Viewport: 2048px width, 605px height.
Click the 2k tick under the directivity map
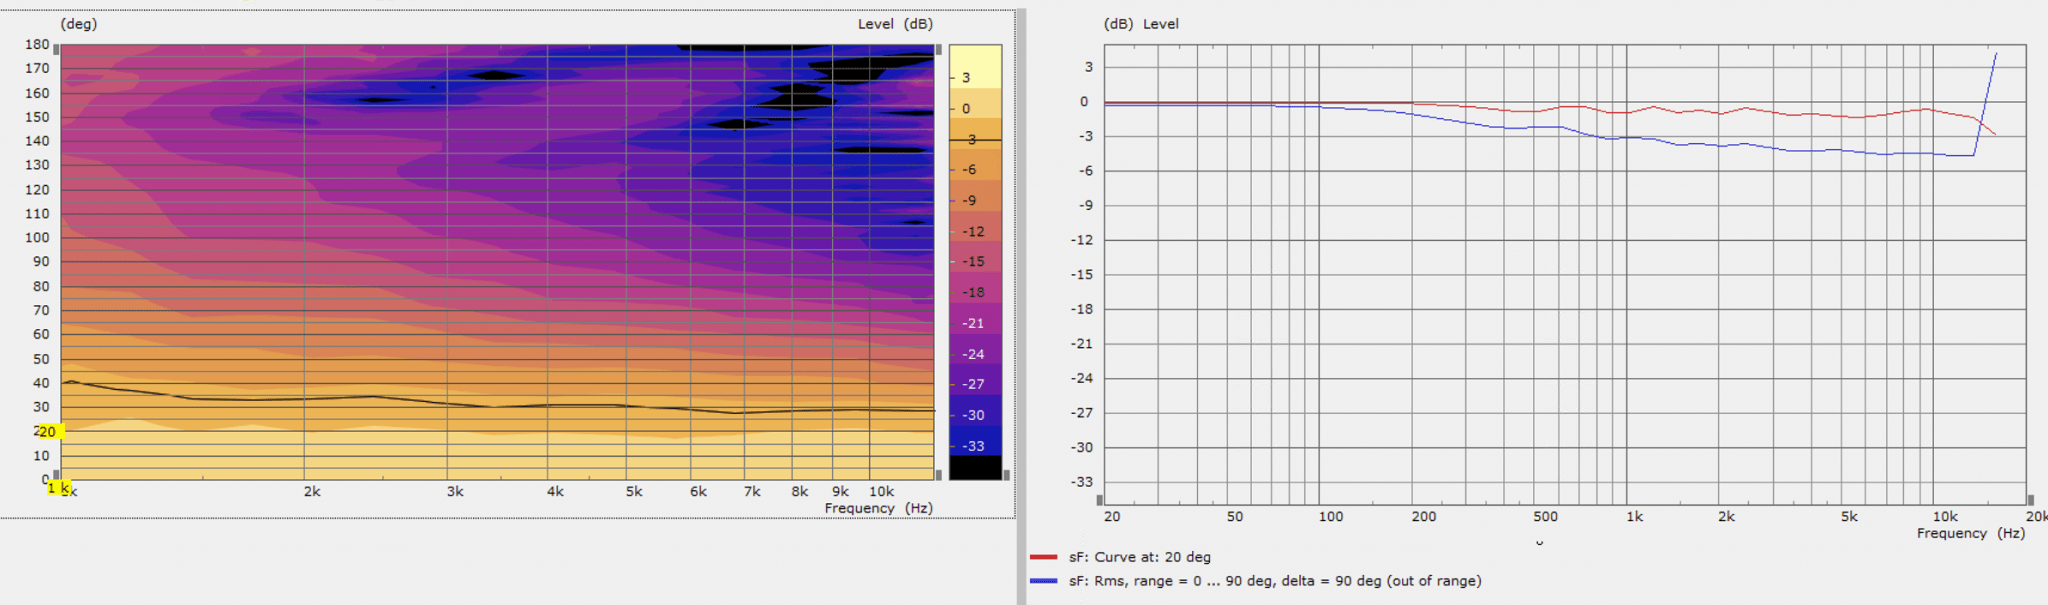point(312,492)
